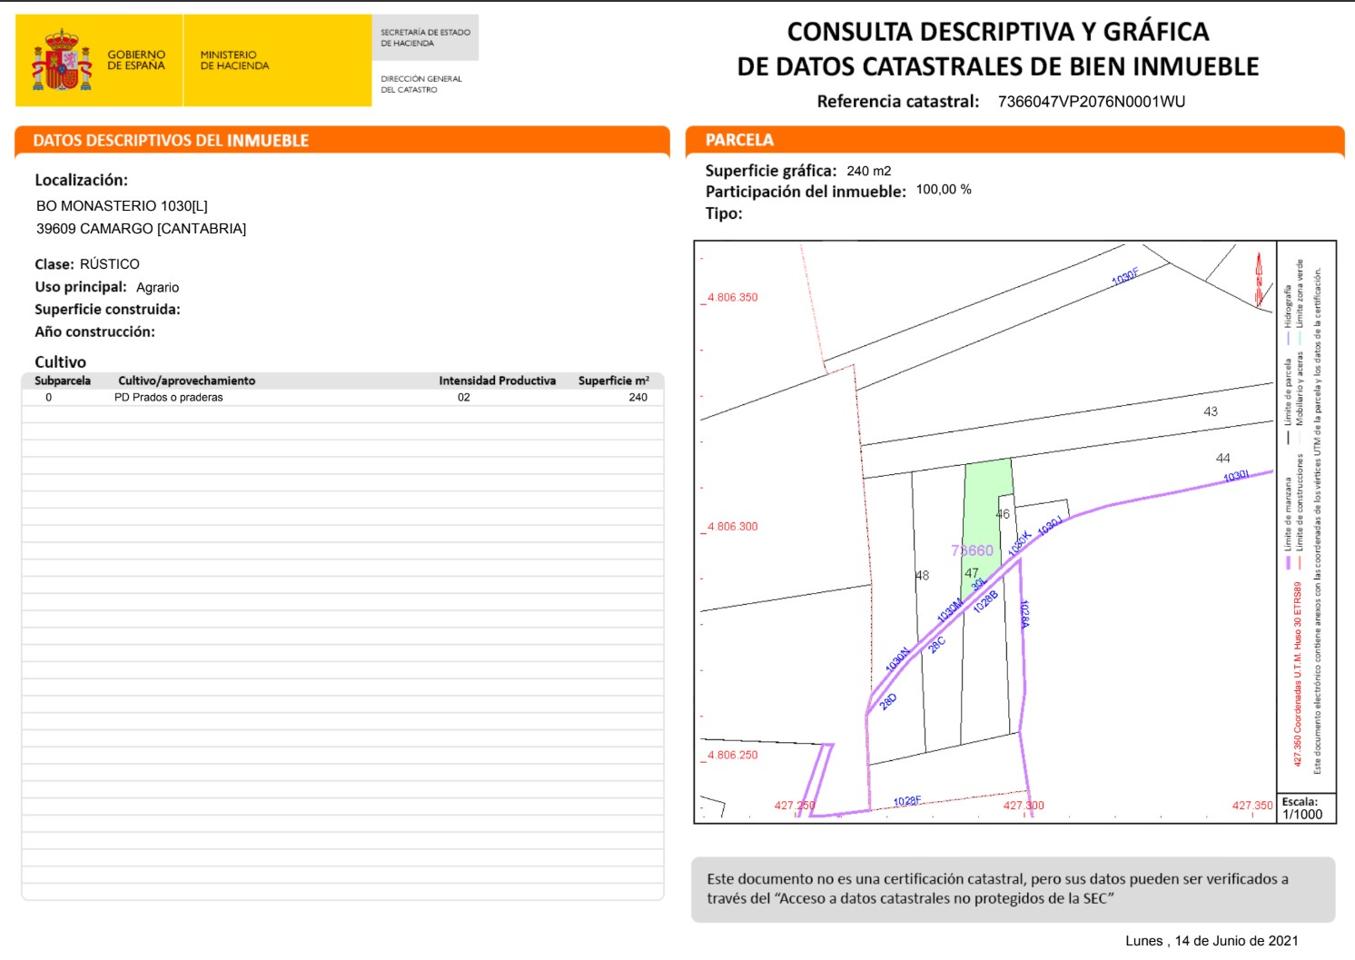Viewport: 1355px width, 960px height.
Task: Click the title 'CONSULTA DESCRIPTIVA Y GRÁFICA'
Action: point(998,31)
